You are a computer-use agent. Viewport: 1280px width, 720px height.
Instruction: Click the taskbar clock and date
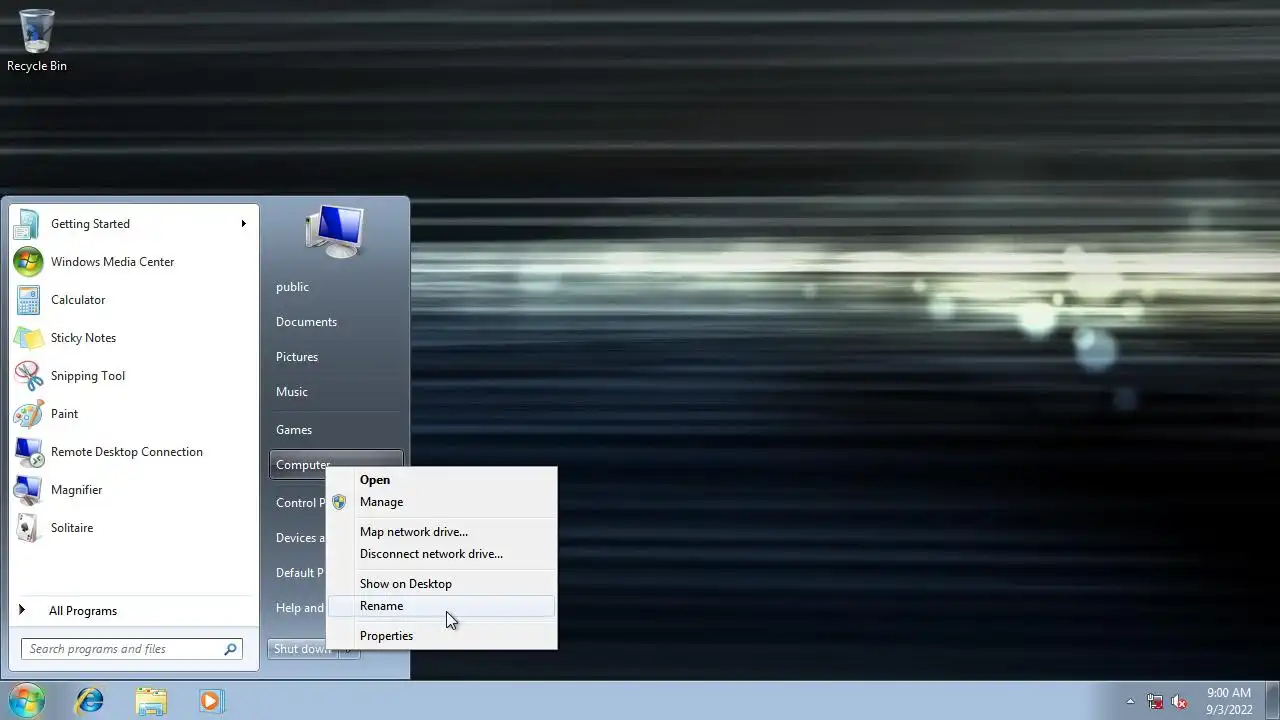tap(1229, 701)
